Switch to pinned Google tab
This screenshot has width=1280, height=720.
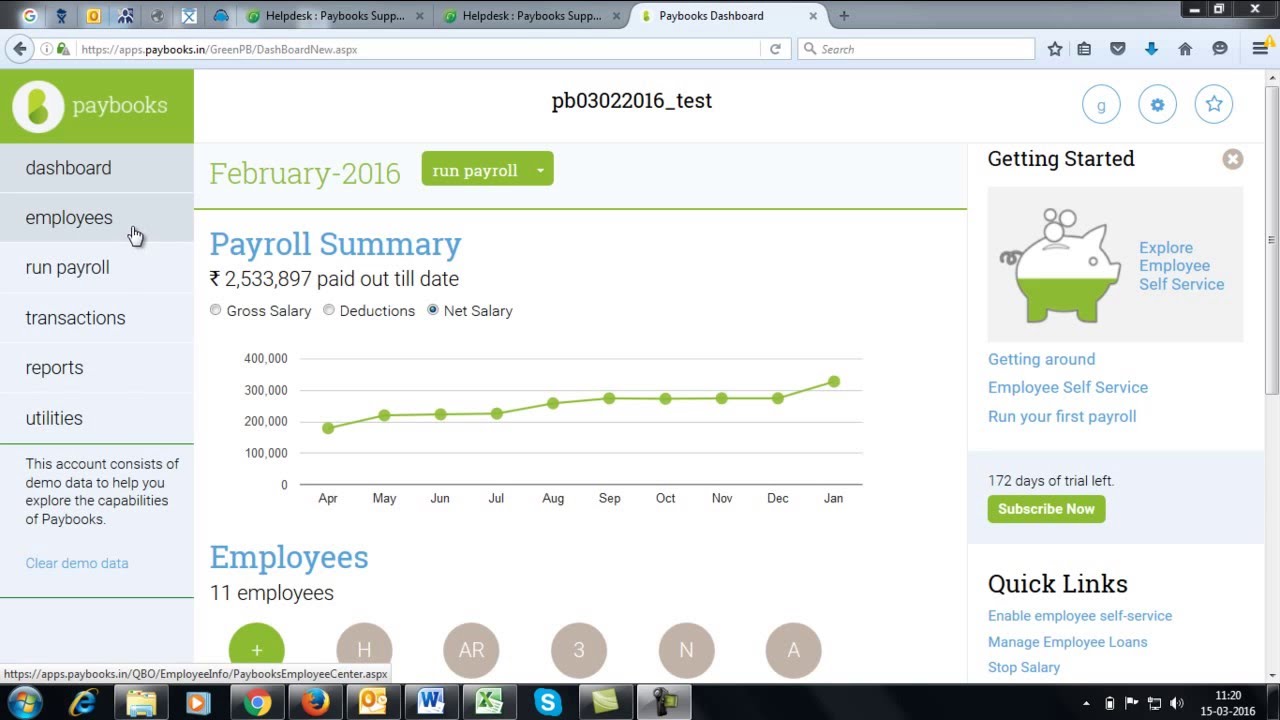point(28,16)
